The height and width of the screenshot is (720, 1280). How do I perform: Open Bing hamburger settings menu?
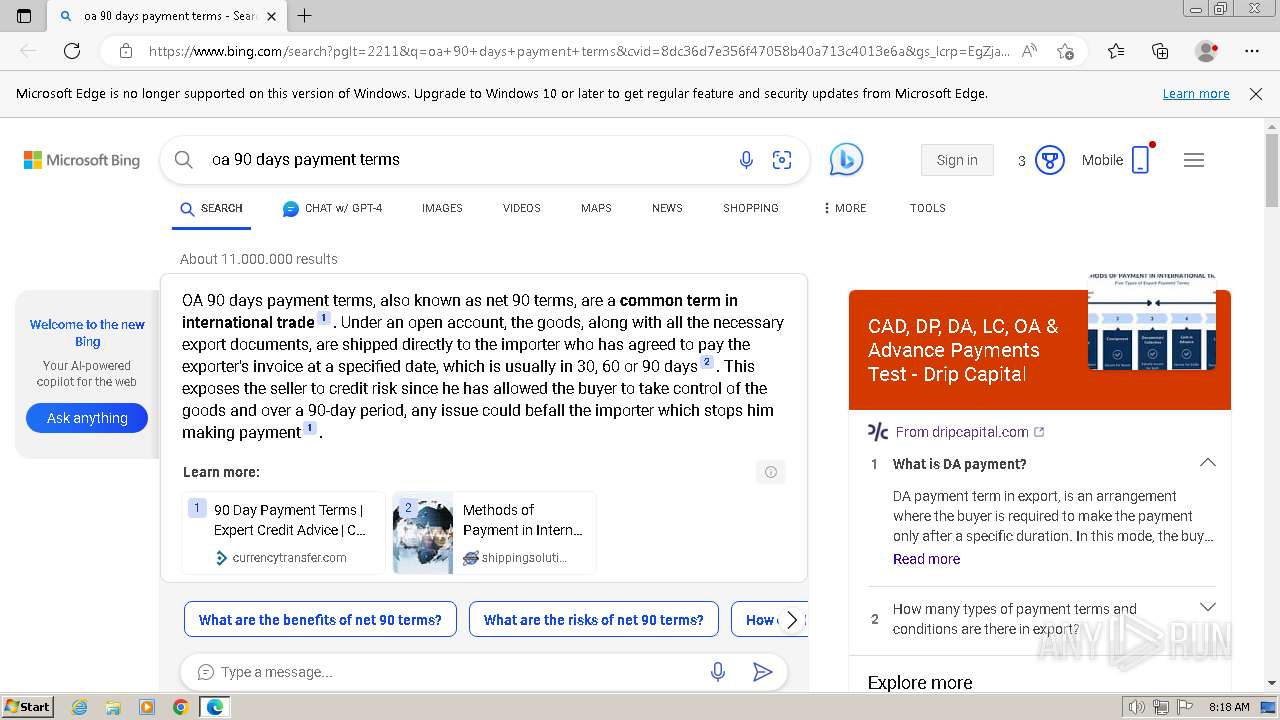1194,160
